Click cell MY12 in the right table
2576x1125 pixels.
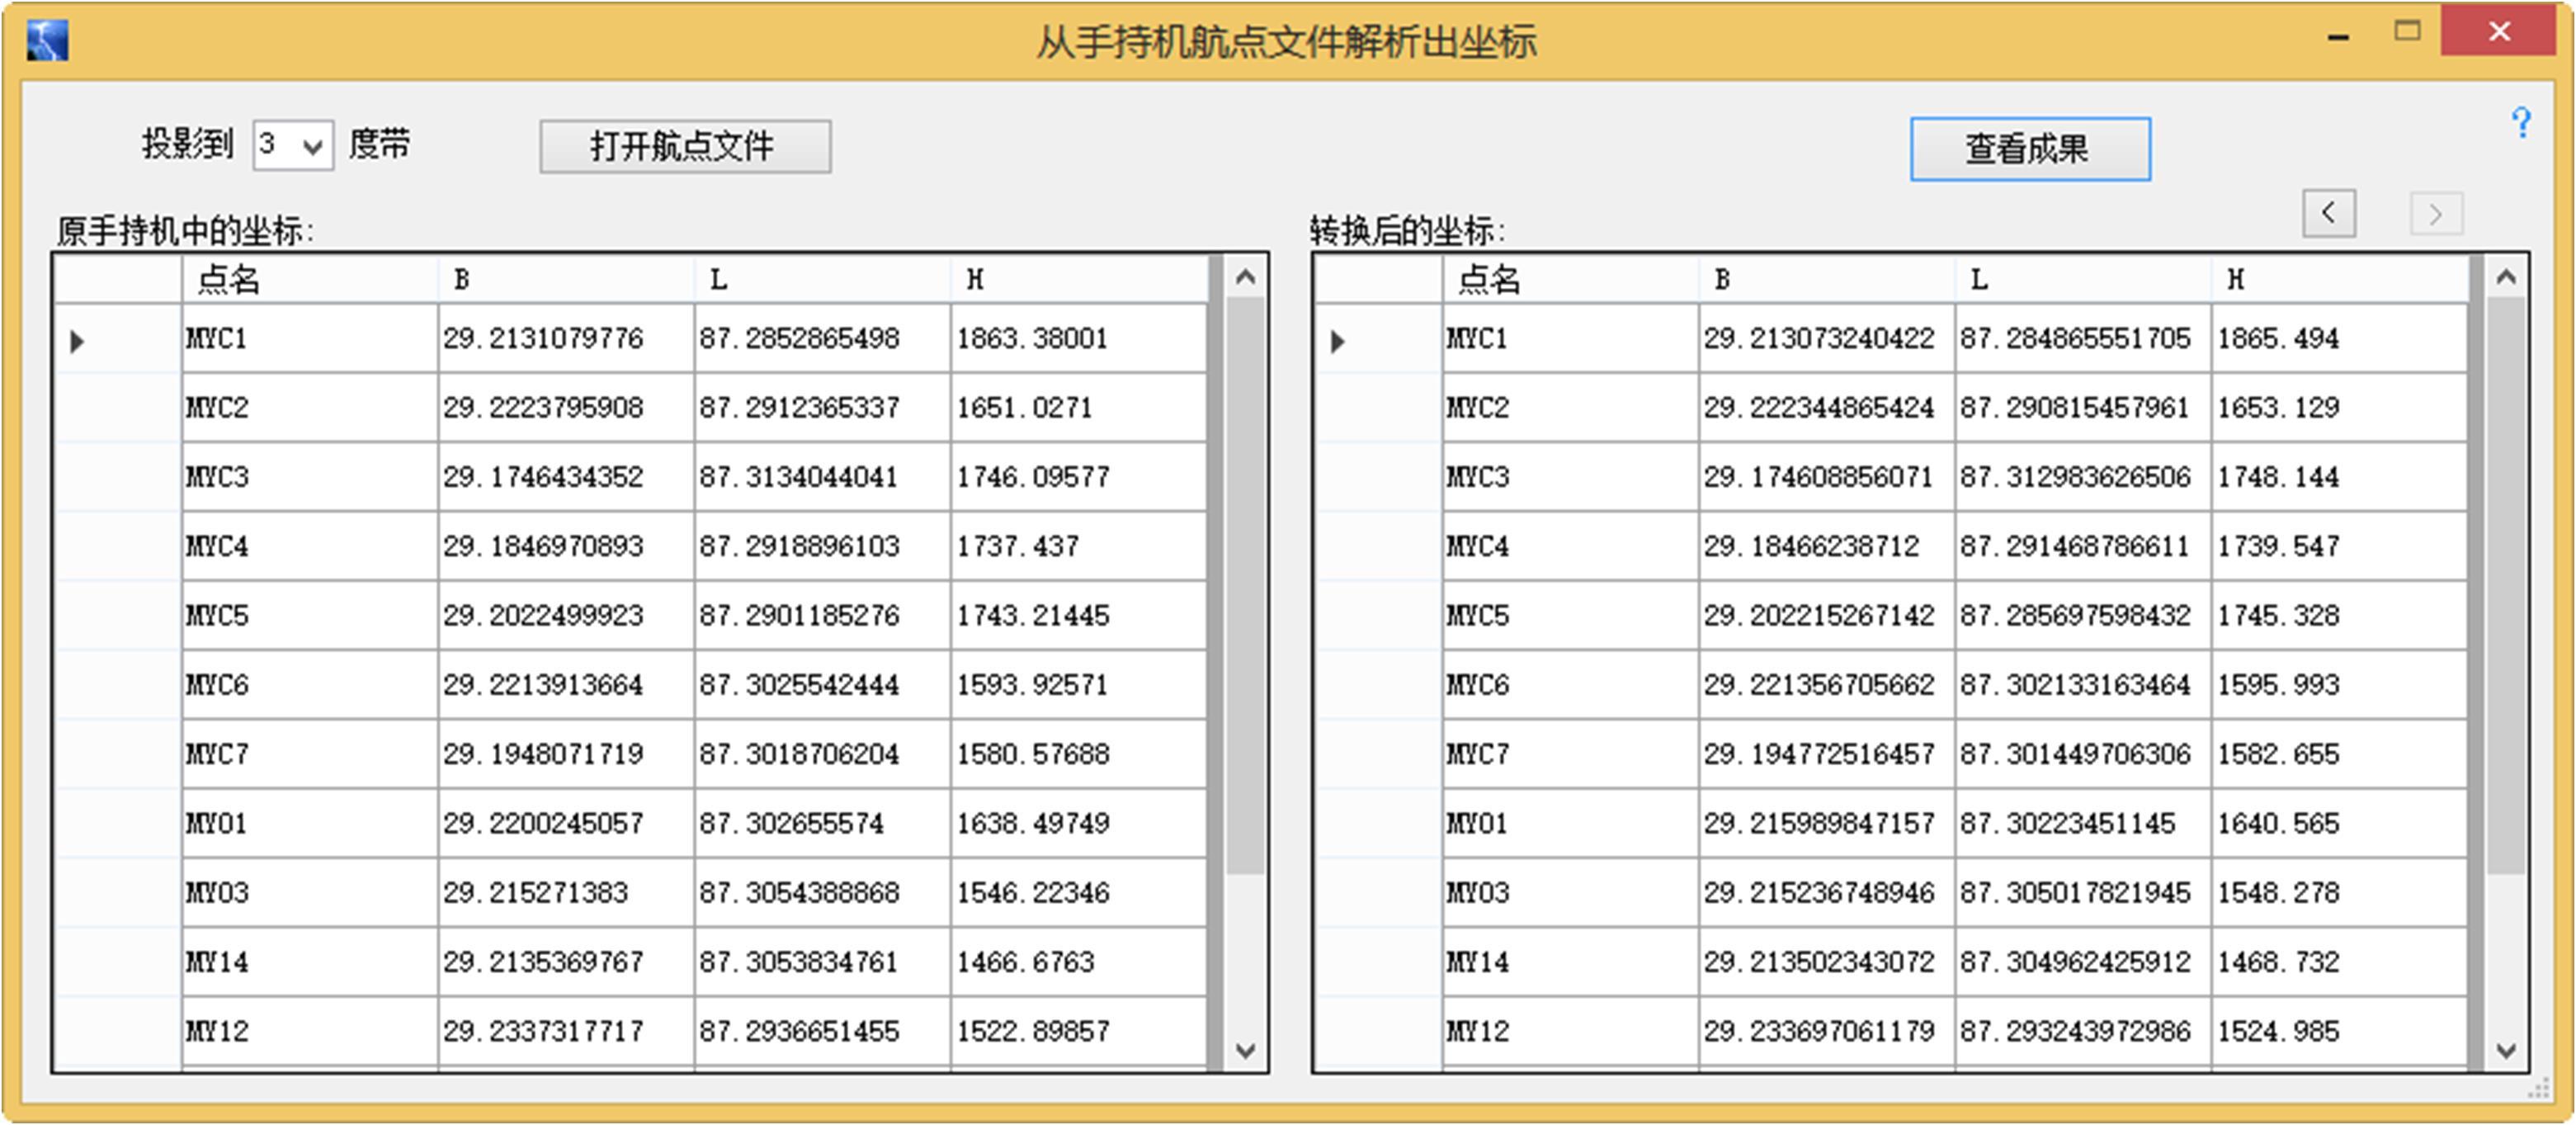1571,1031
